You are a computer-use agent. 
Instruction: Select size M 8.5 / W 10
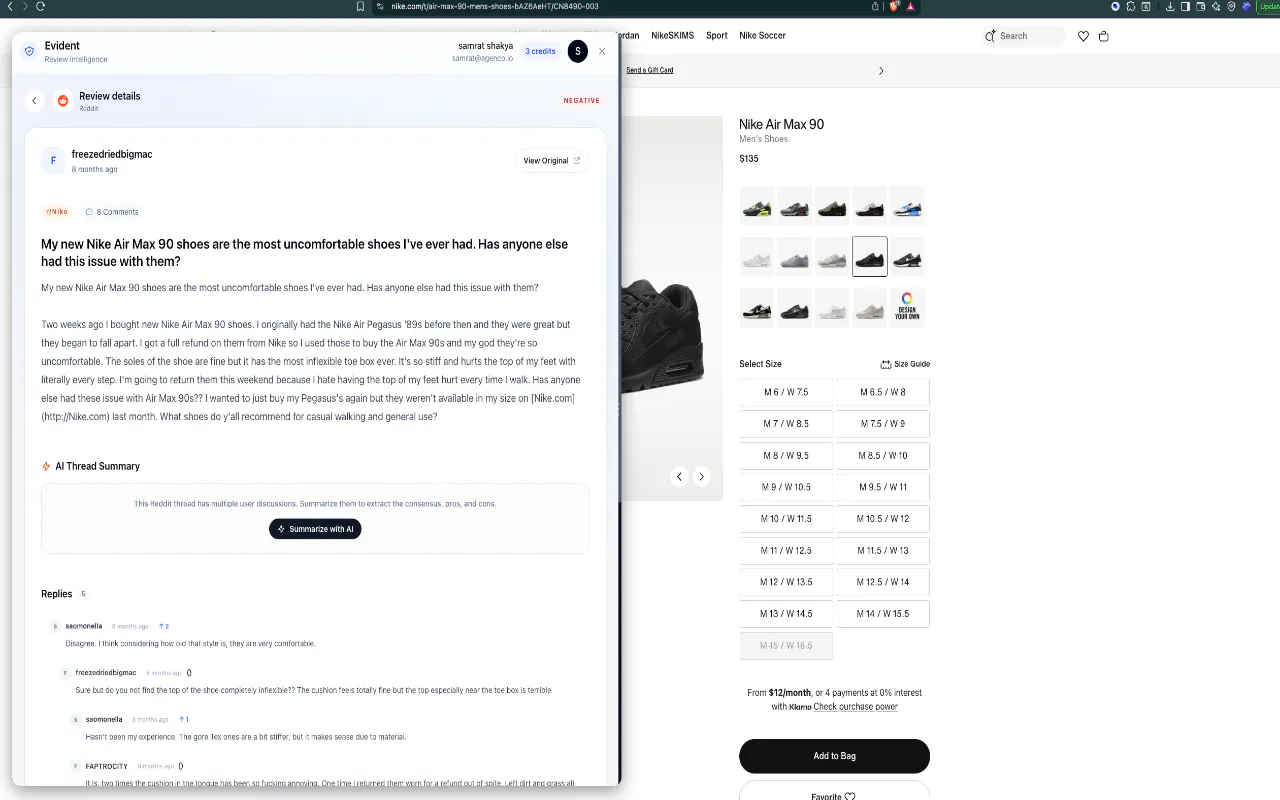point(883,455)
